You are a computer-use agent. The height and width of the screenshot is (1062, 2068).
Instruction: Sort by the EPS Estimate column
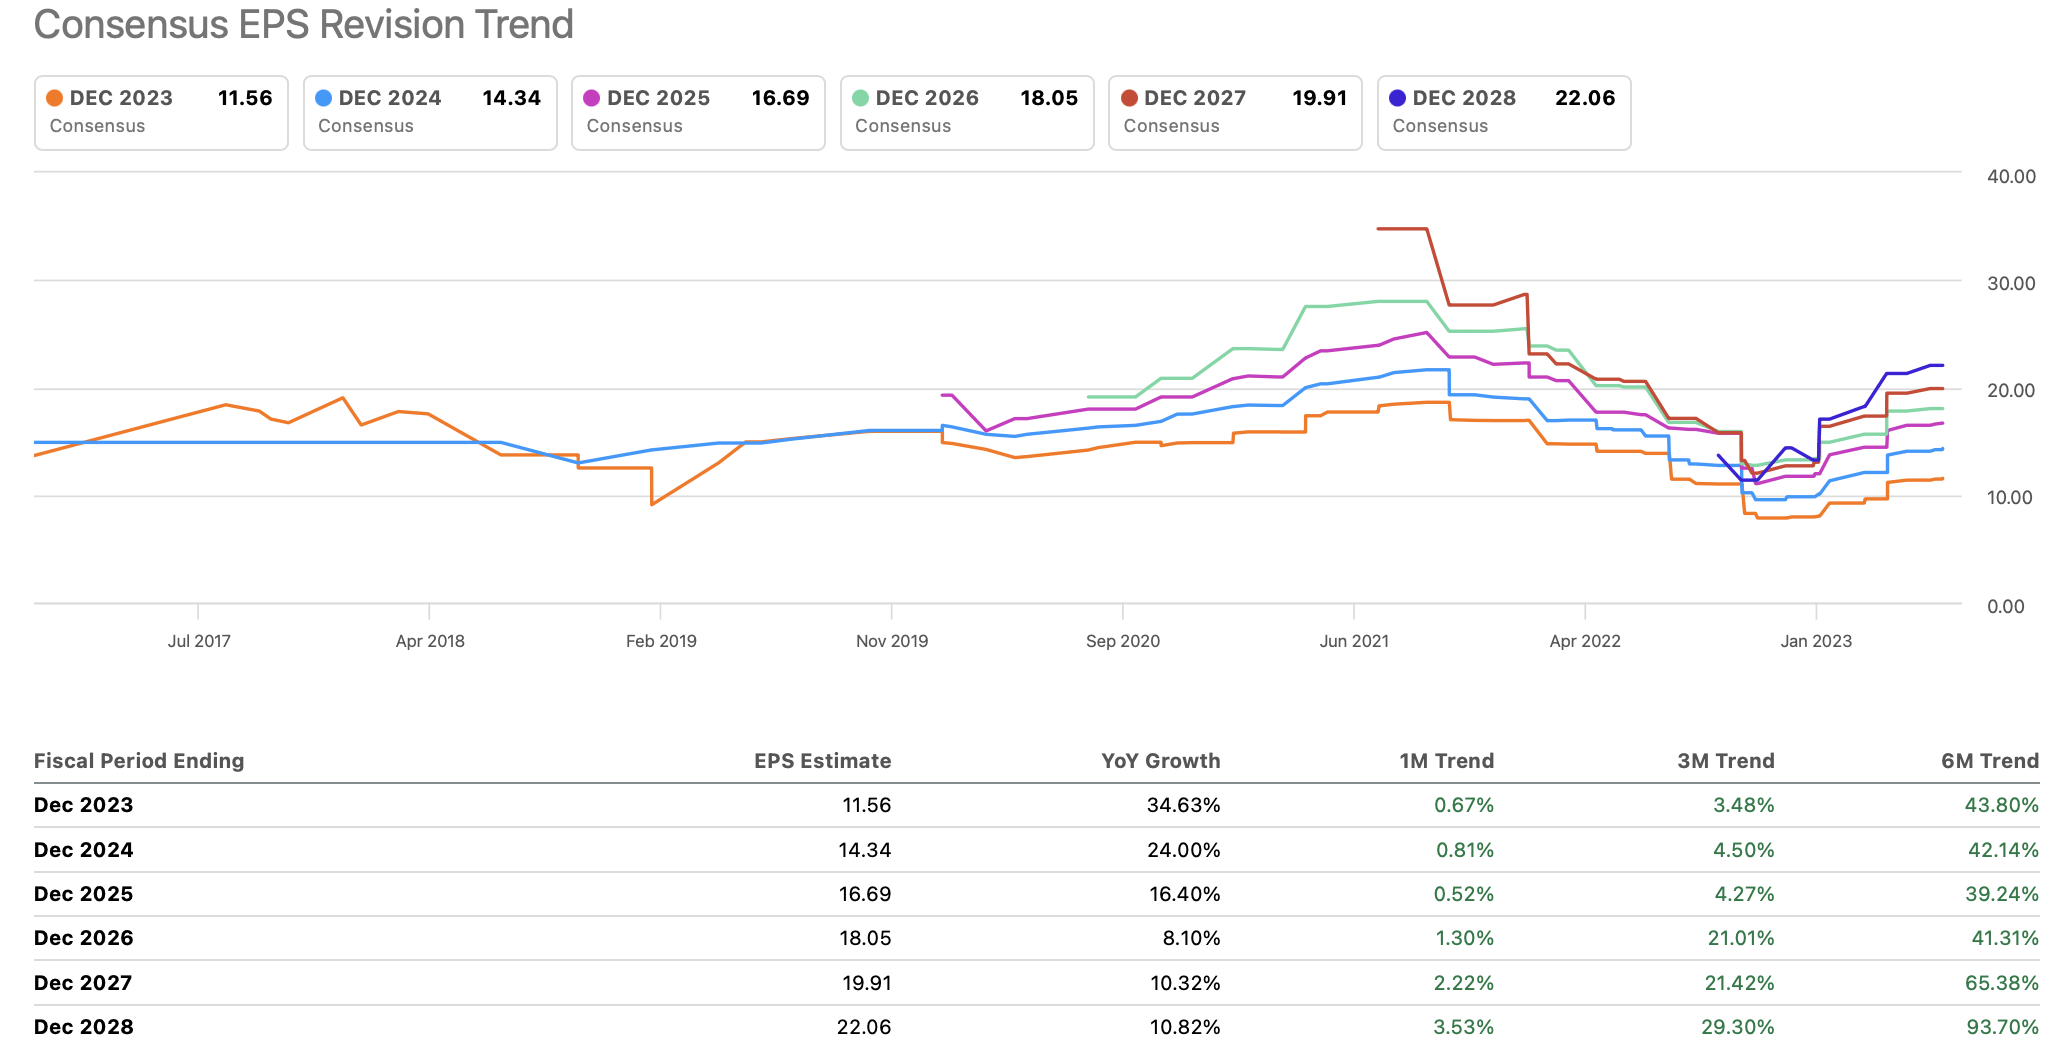(822, 761)
